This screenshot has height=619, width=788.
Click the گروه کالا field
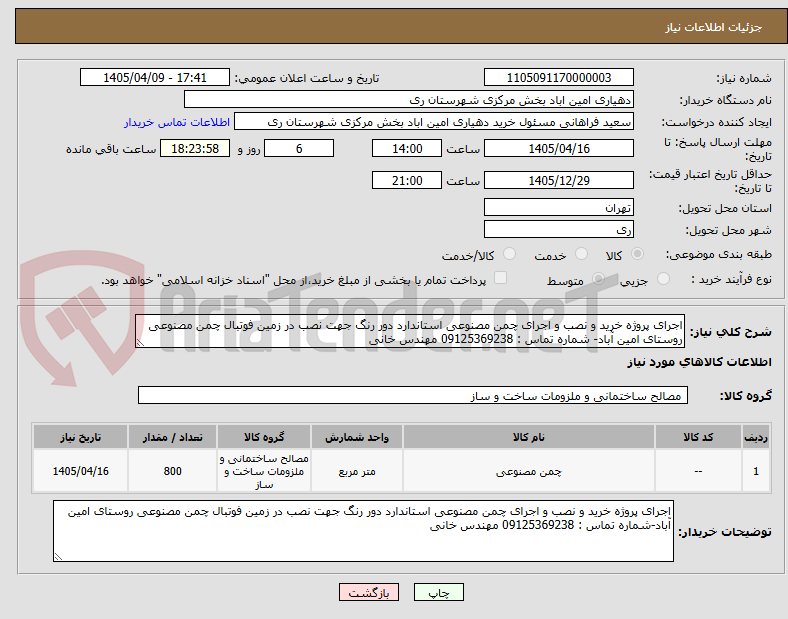(413, 395)
